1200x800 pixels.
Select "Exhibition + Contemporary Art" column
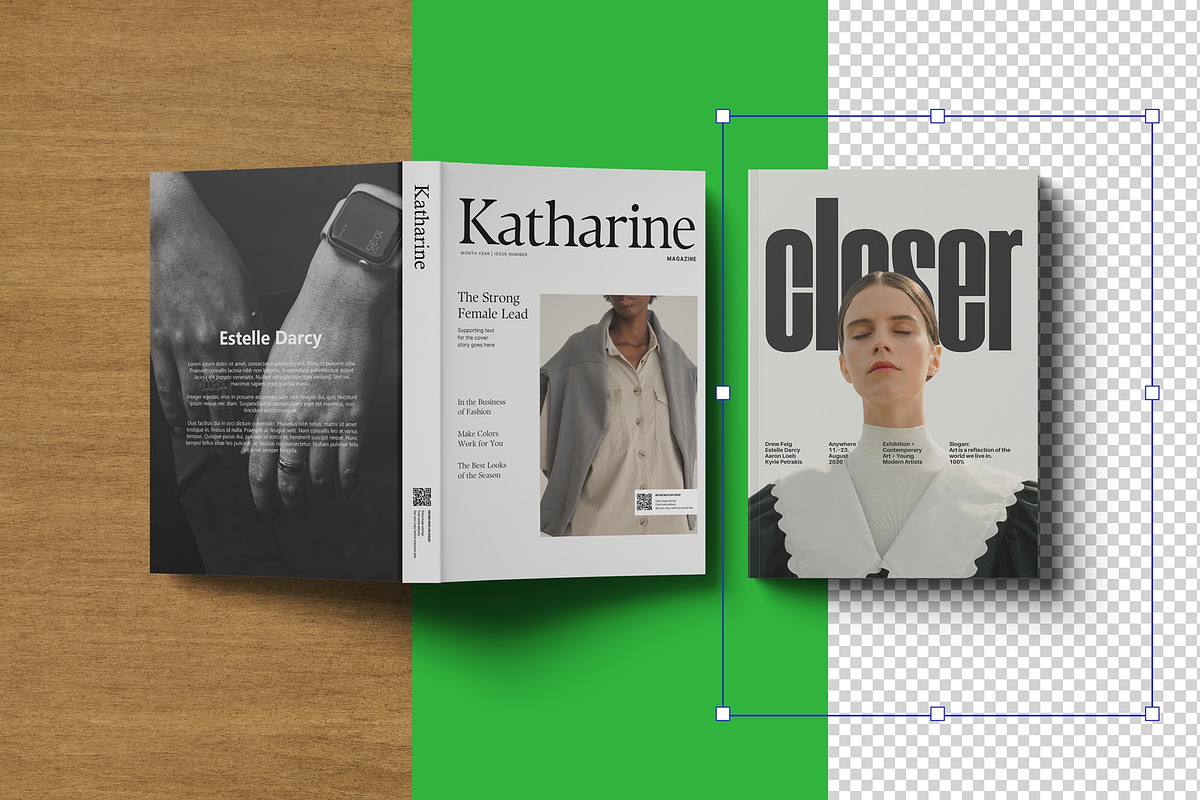tap(904, 453)
